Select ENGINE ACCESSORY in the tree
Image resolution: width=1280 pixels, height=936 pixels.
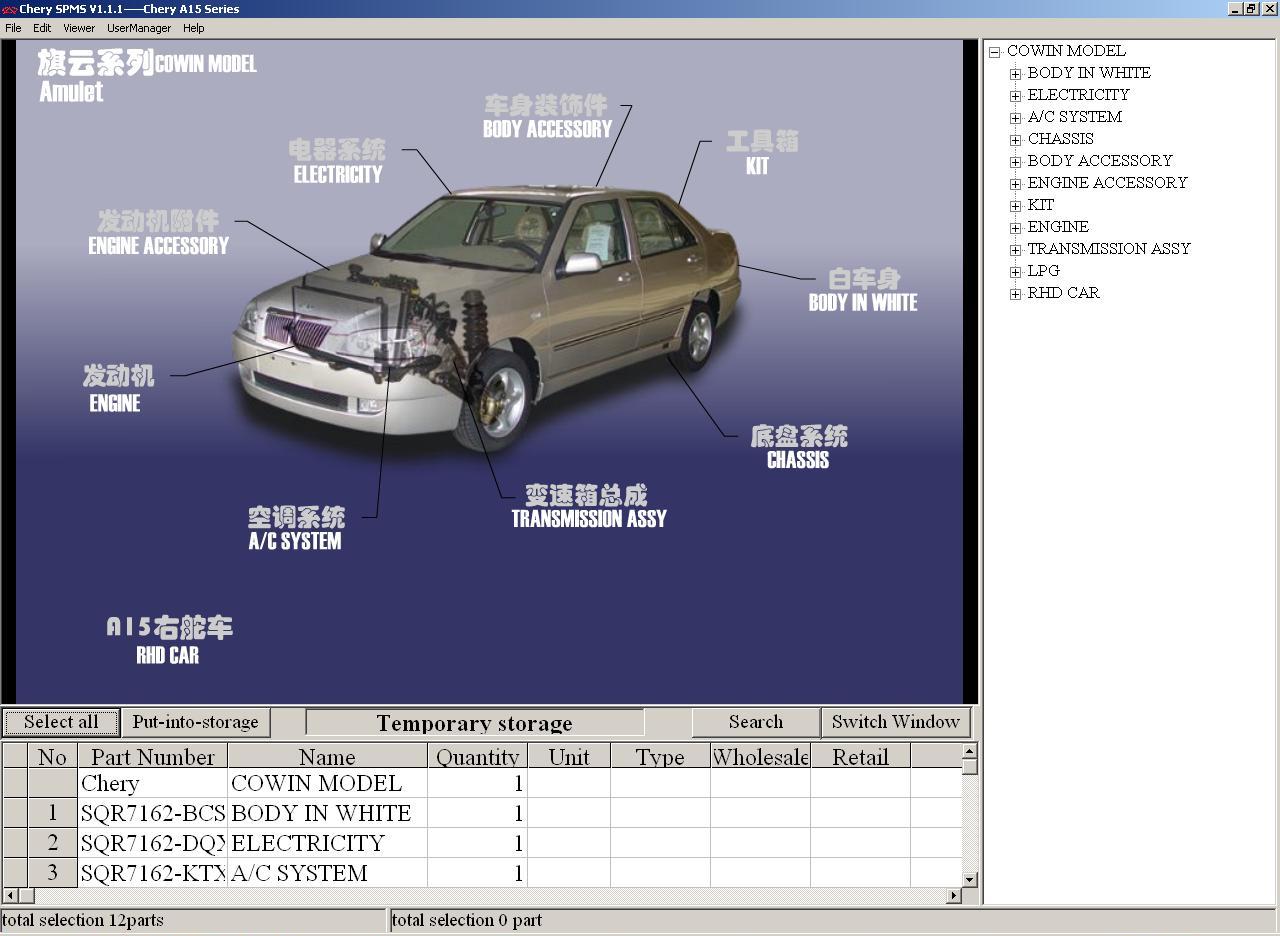point(1107,183)
